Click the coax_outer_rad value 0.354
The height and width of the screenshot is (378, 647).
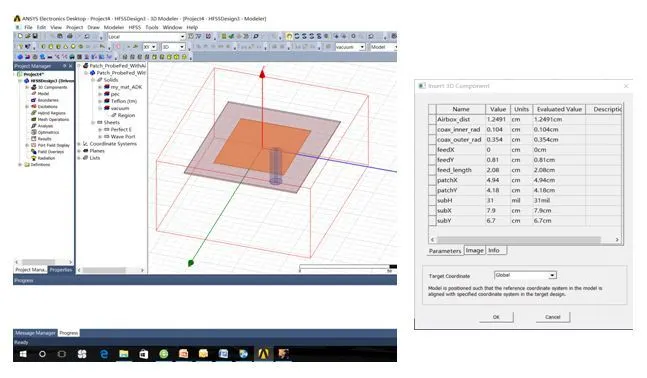pyautogui.click(x=498, y=140)
